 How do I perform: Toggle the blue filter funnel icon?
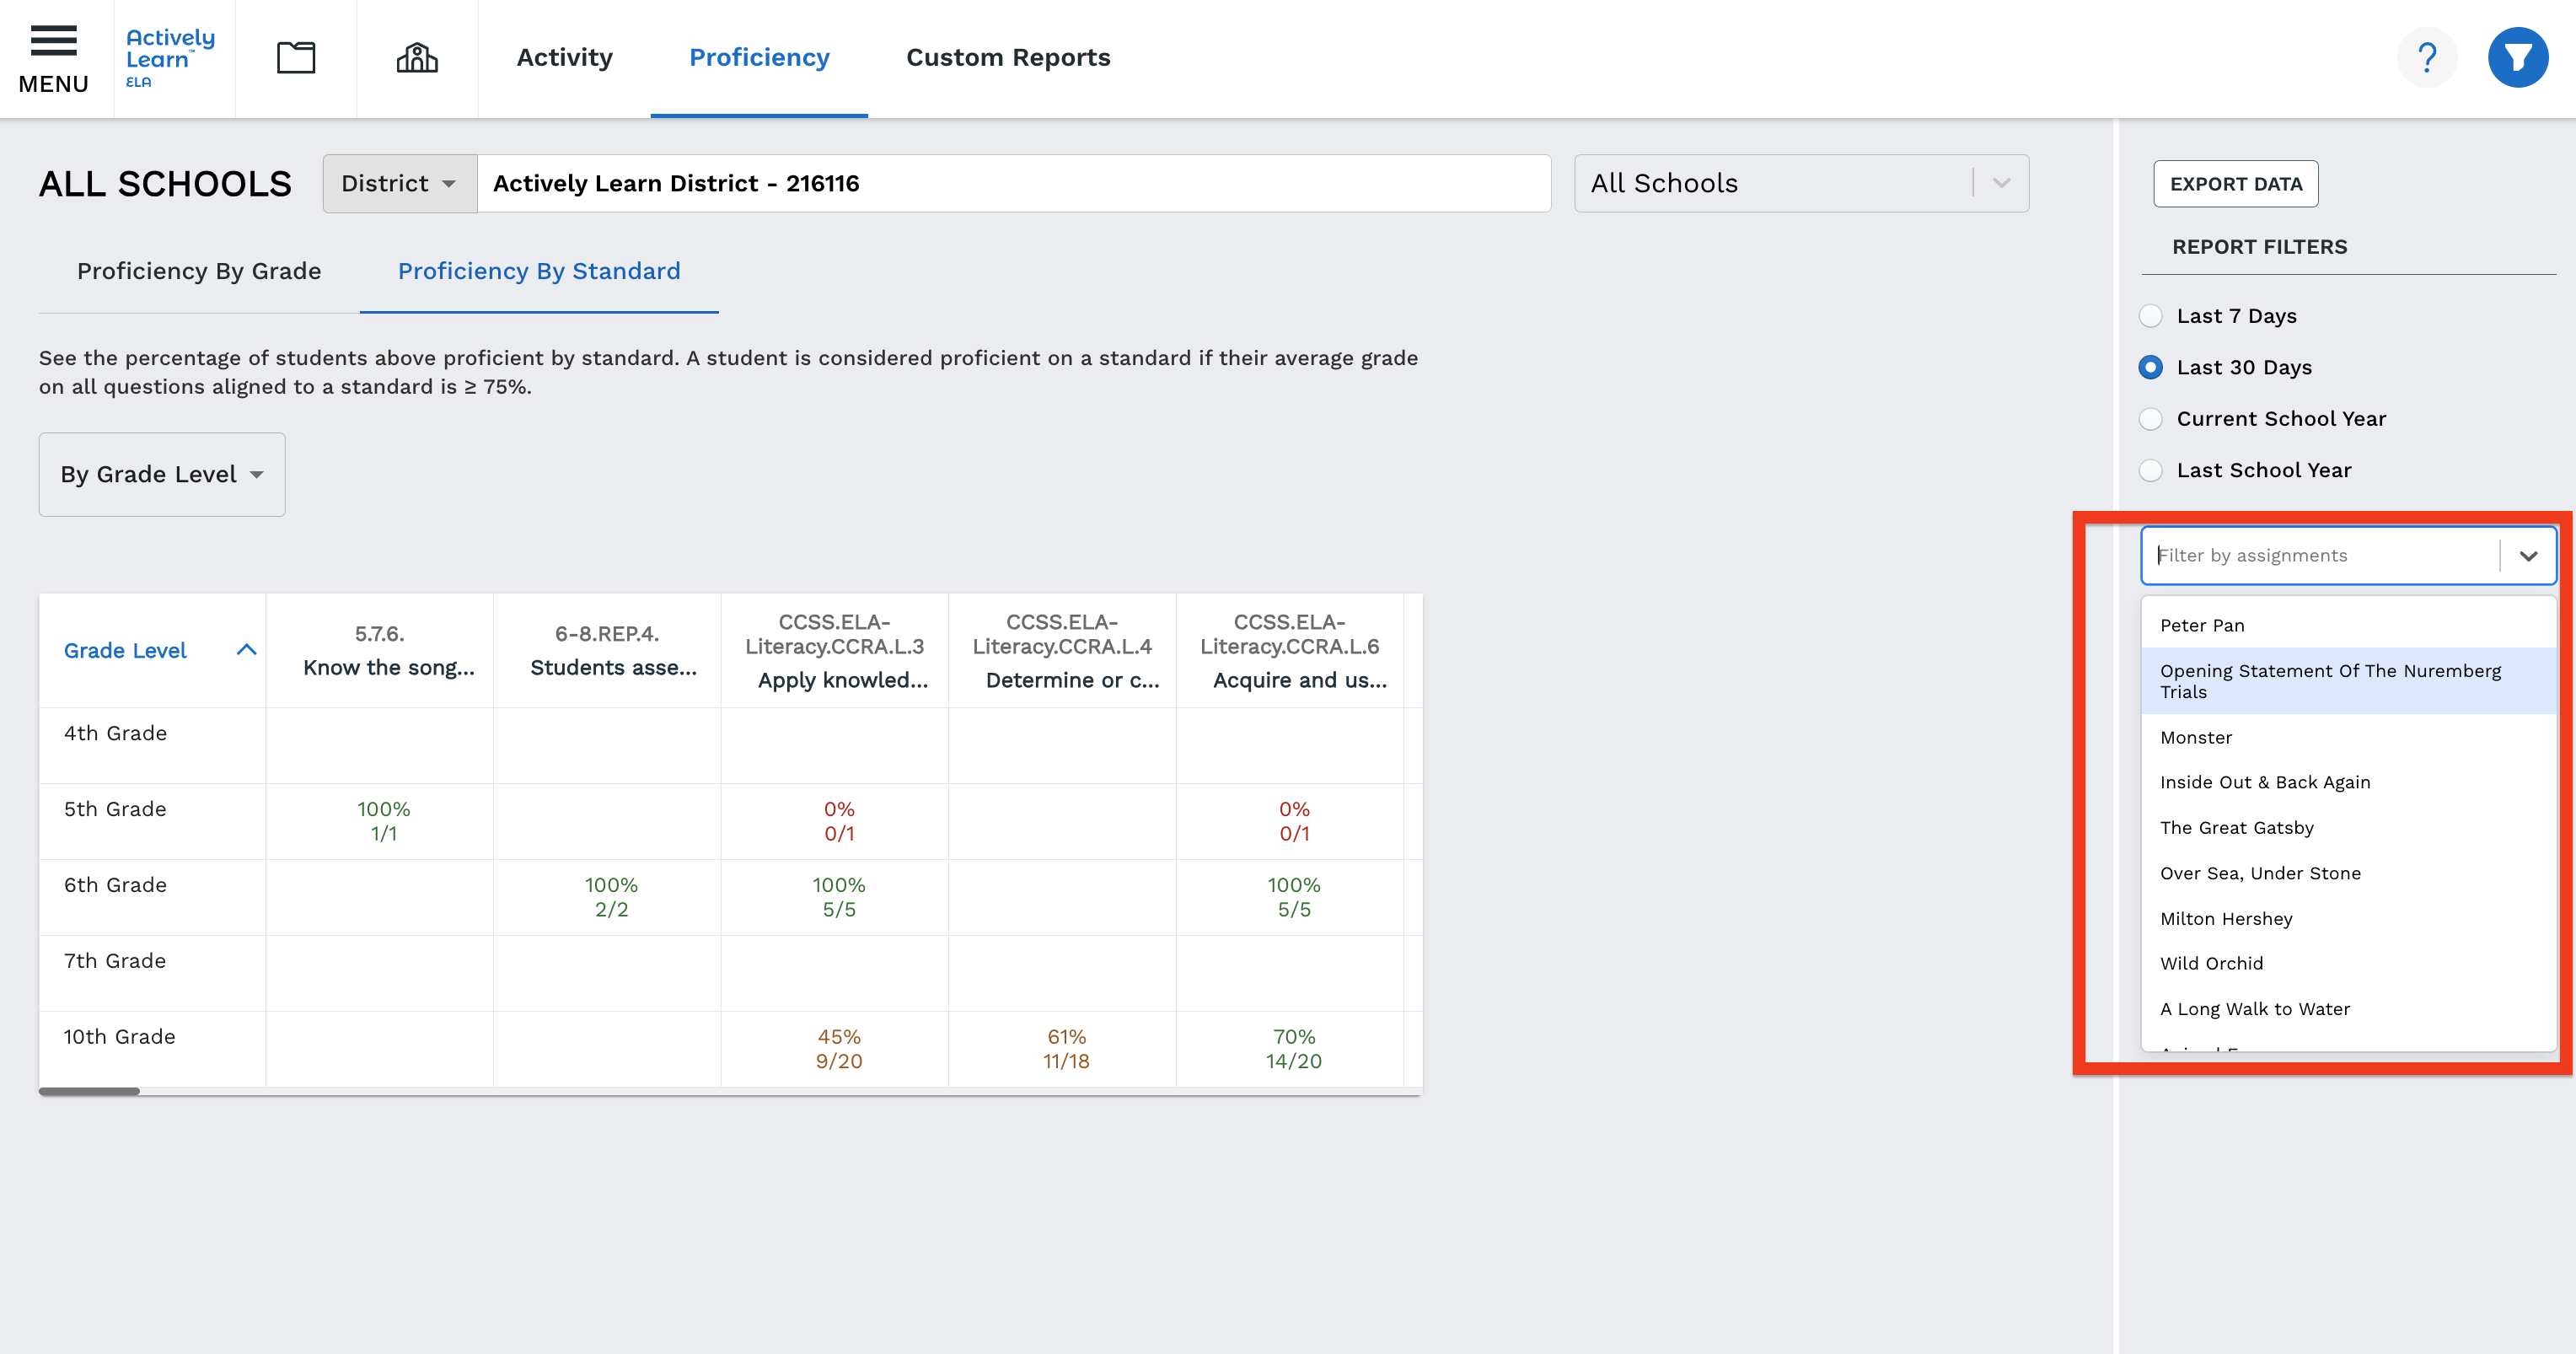click(x=2518, y=58)
